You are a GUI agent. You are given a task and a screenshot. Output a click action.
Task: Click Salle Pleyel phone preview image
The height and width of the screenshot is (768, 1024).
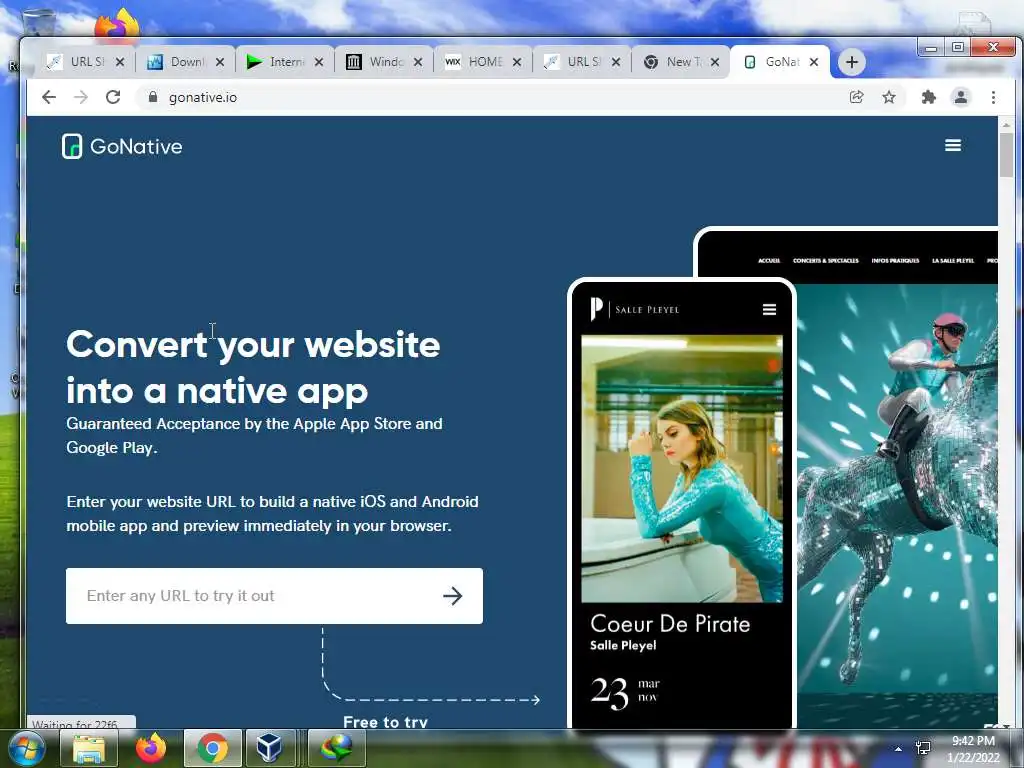click(682, 469)
